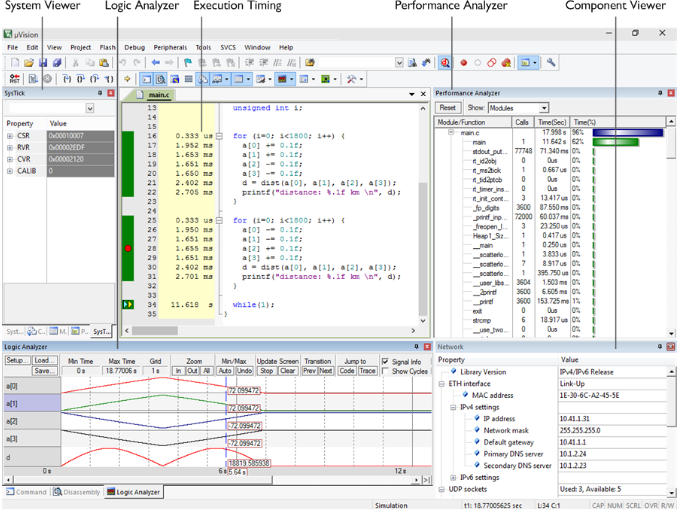The height and width of the screenshot is (516, 681).
Task: Select the a[1] signal row
Action: click(12, 403)
